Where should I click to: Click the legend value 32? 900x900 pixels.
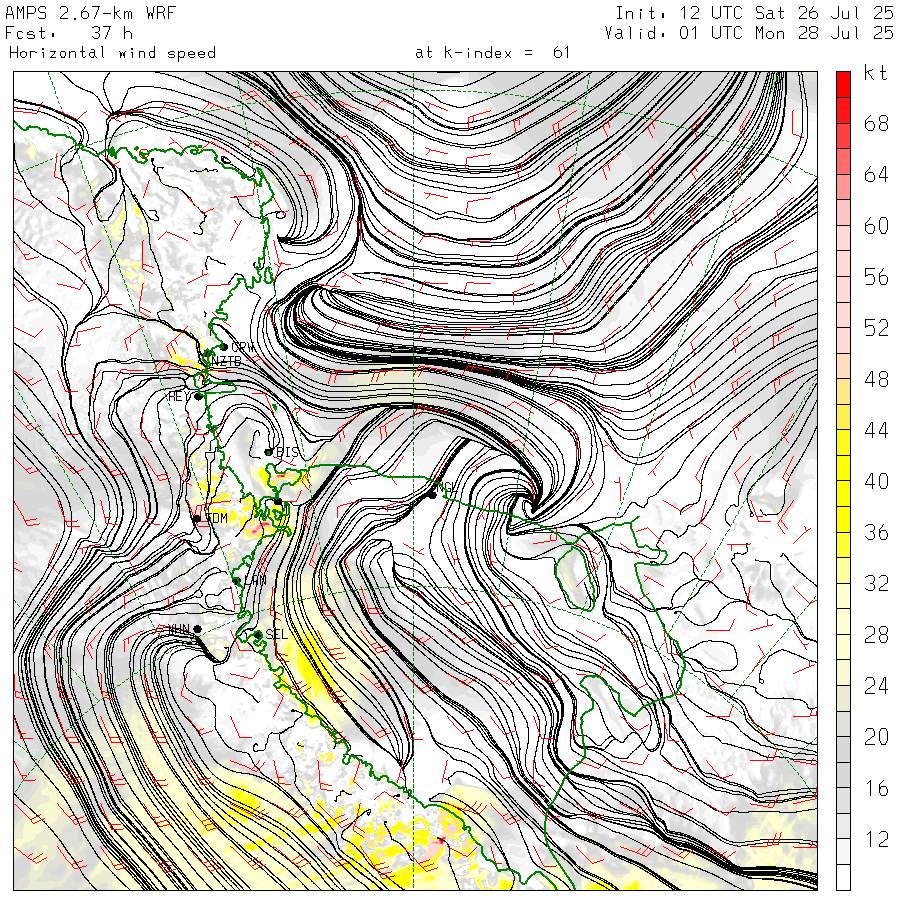[876, 583]
